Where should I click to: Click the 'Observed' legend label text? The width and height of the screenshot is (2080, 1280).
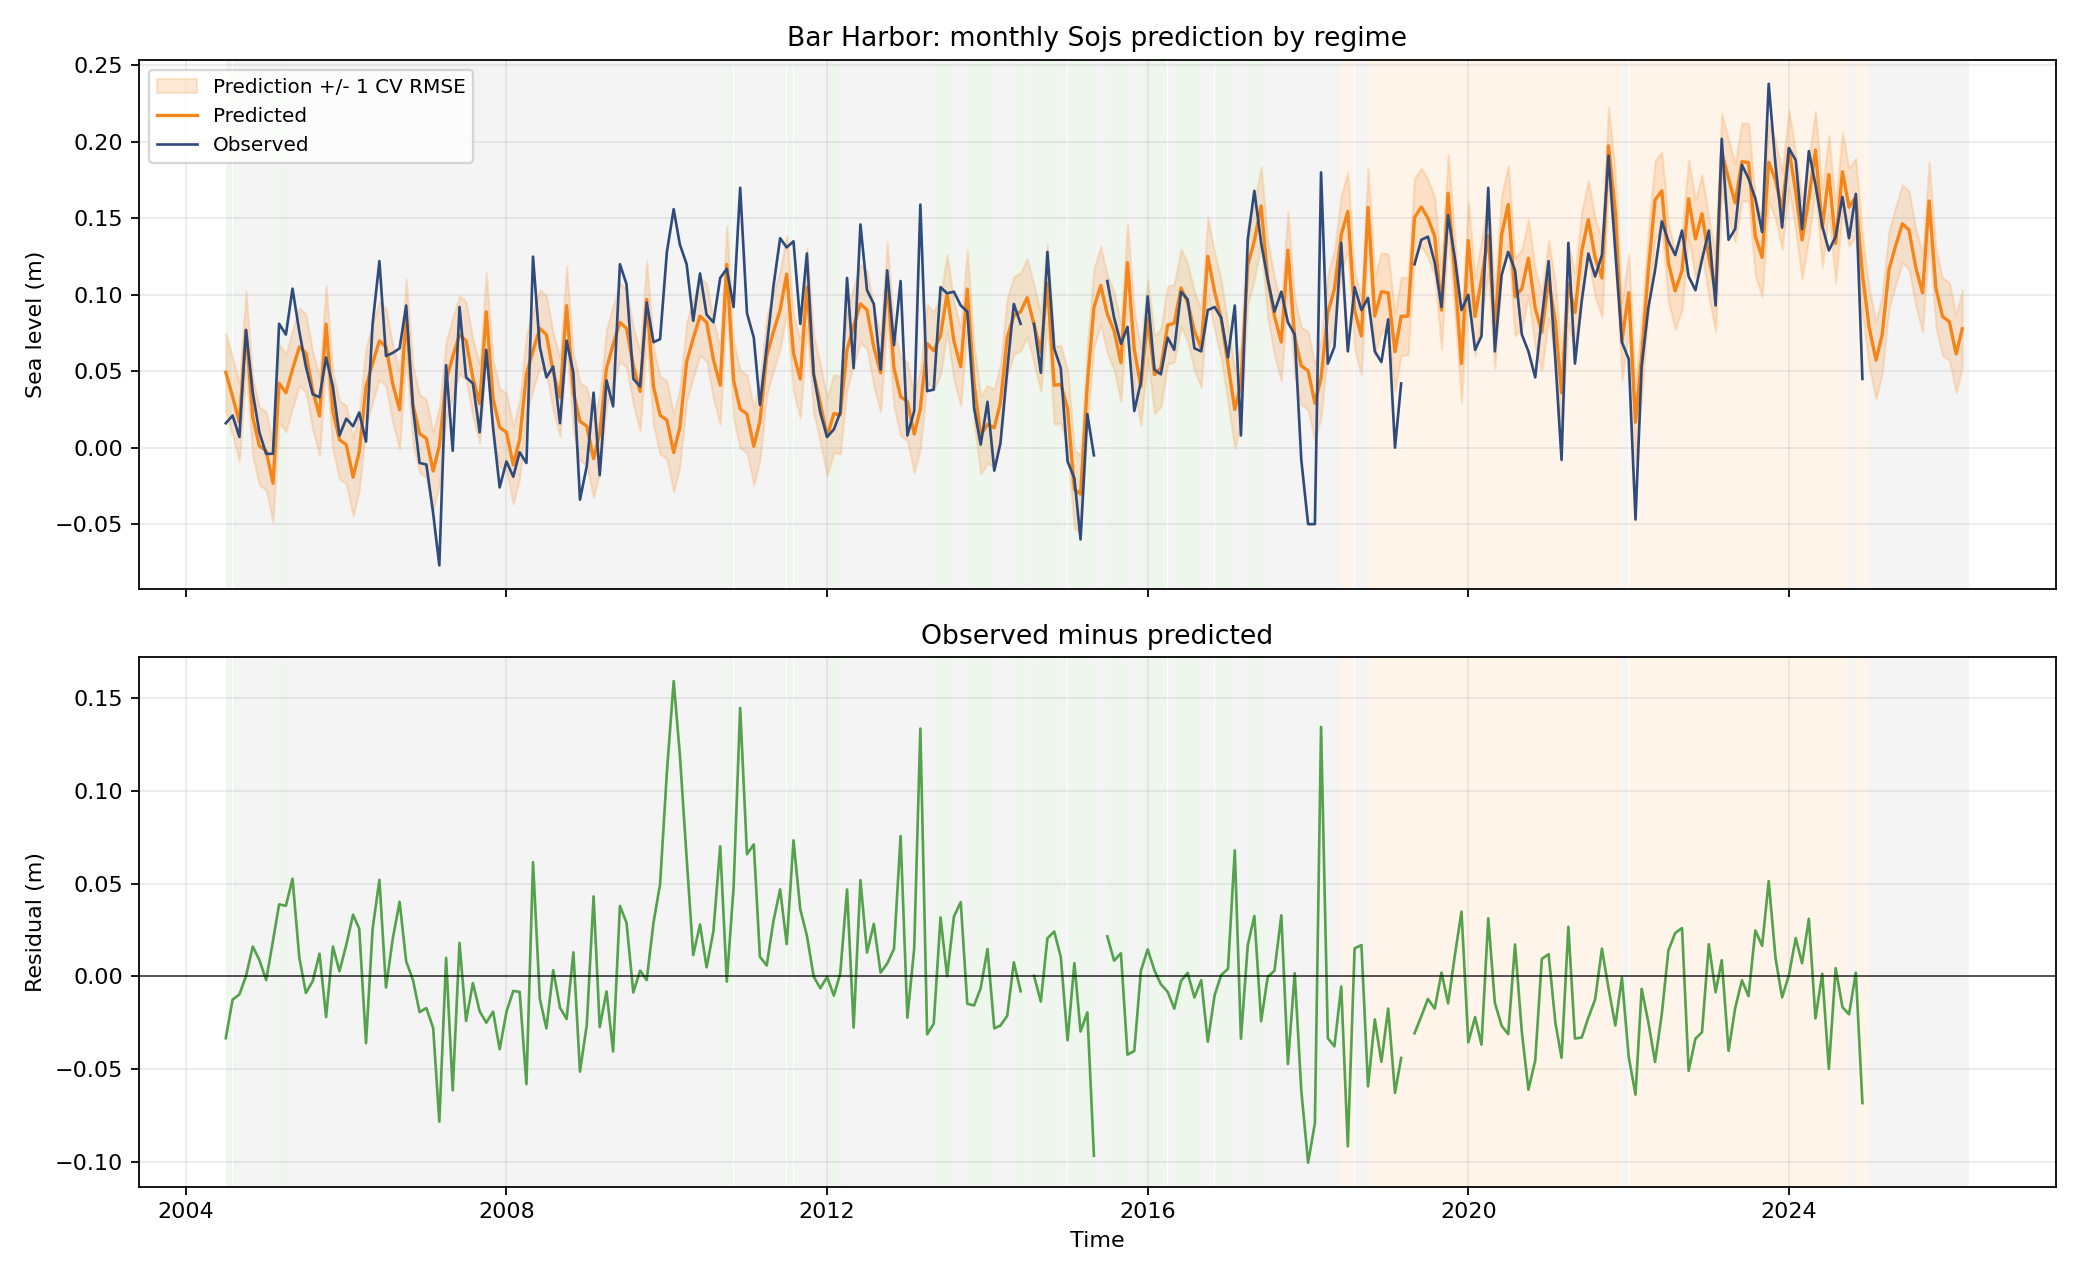(x=260, y=144)
